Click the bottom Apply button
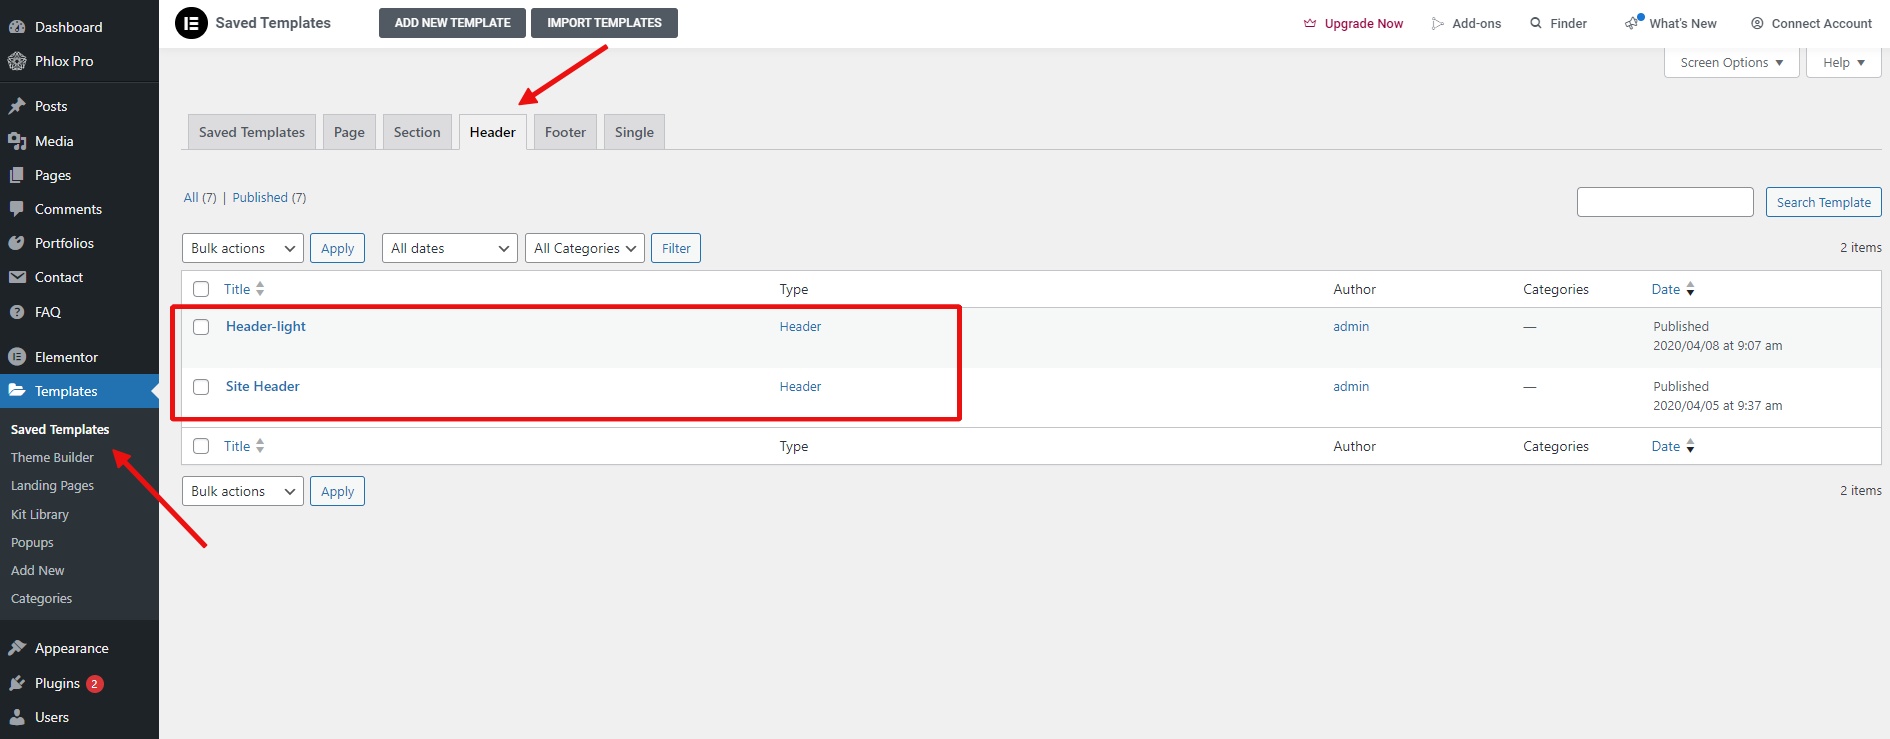Viewport: 1890px width, 739px height. tap(337, 491)
